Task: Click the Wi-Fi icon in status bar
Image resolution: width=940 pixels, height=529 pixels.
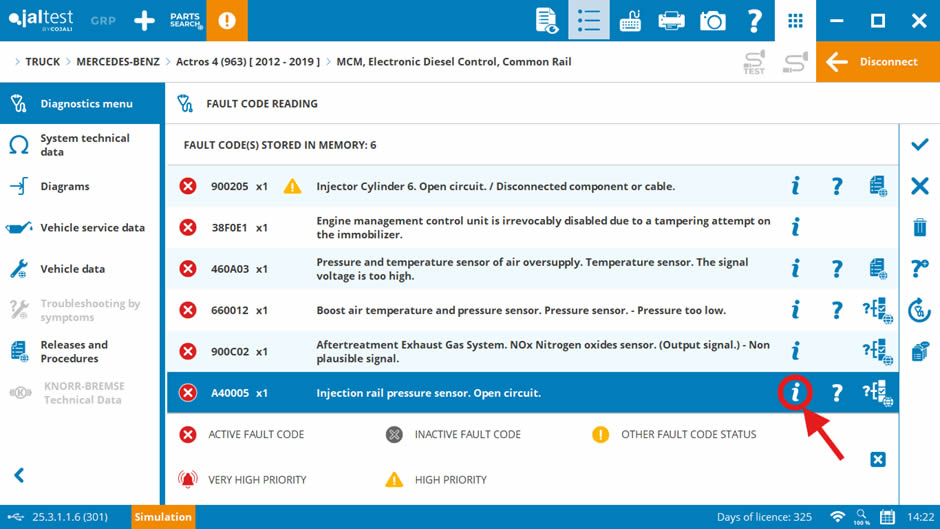Action: (x=837, y=516)
